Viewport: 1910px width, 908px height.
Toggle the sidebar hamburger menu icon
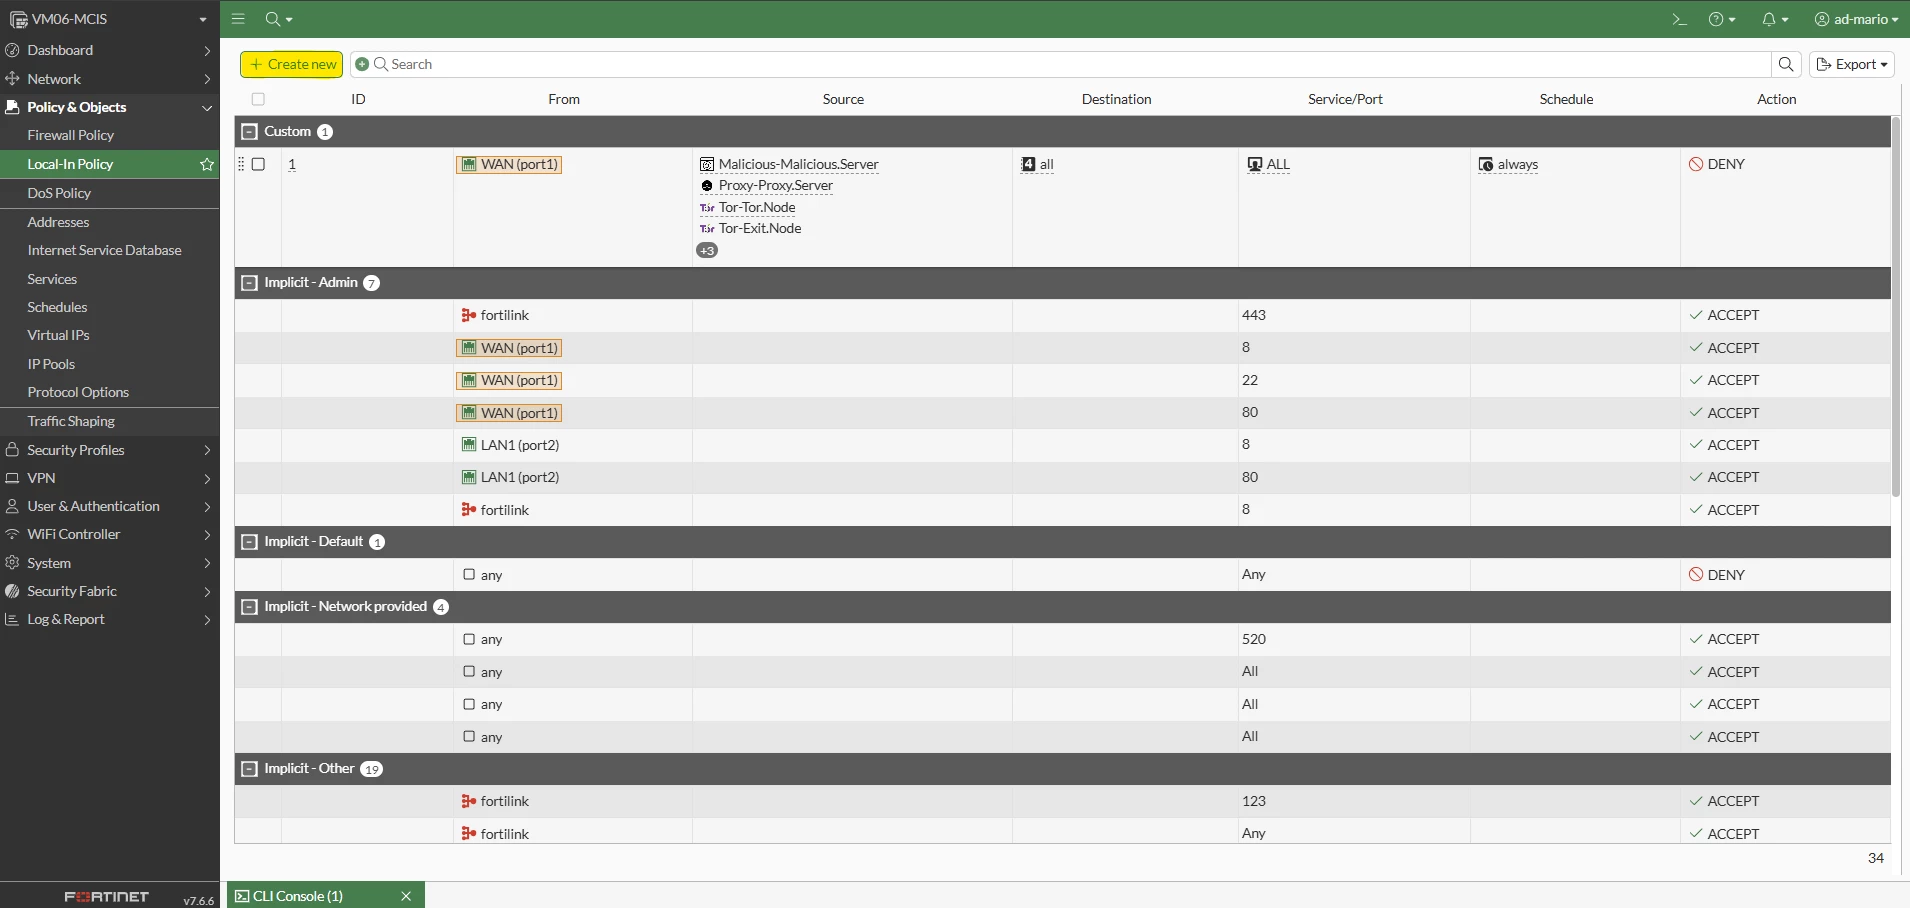coord(238,19)
